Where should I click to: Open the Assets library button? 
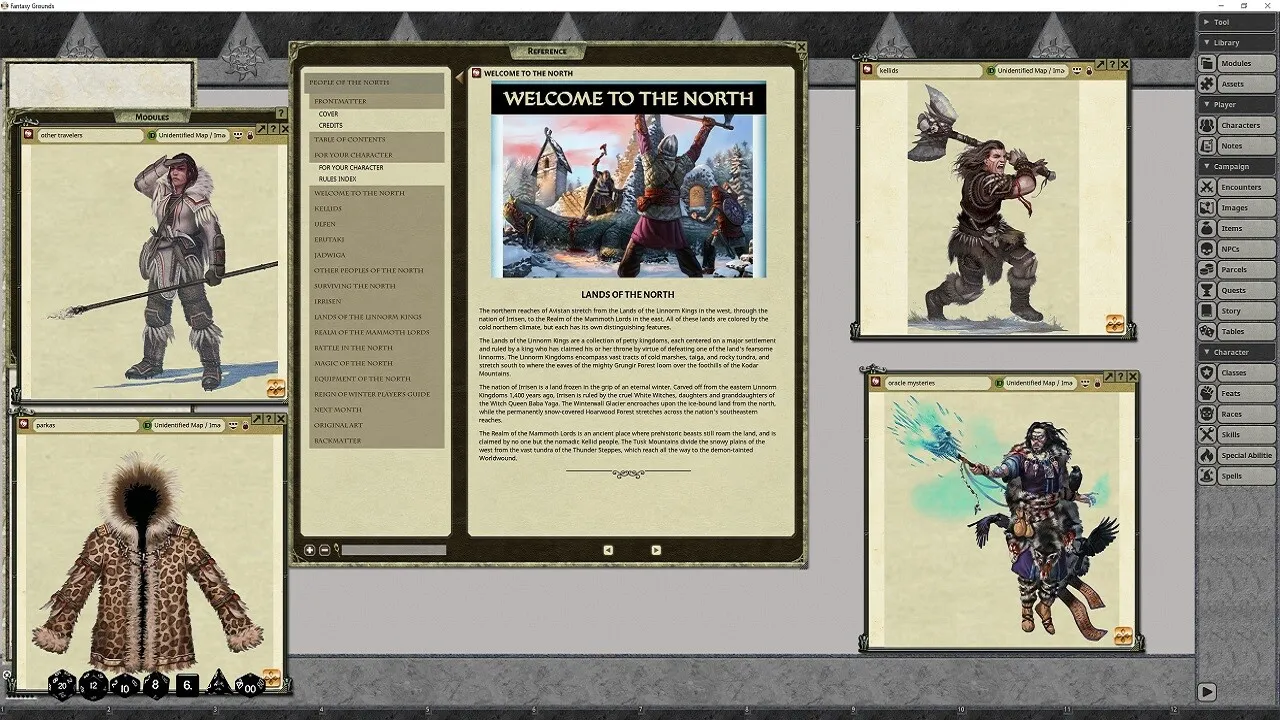pos(1237,84)
